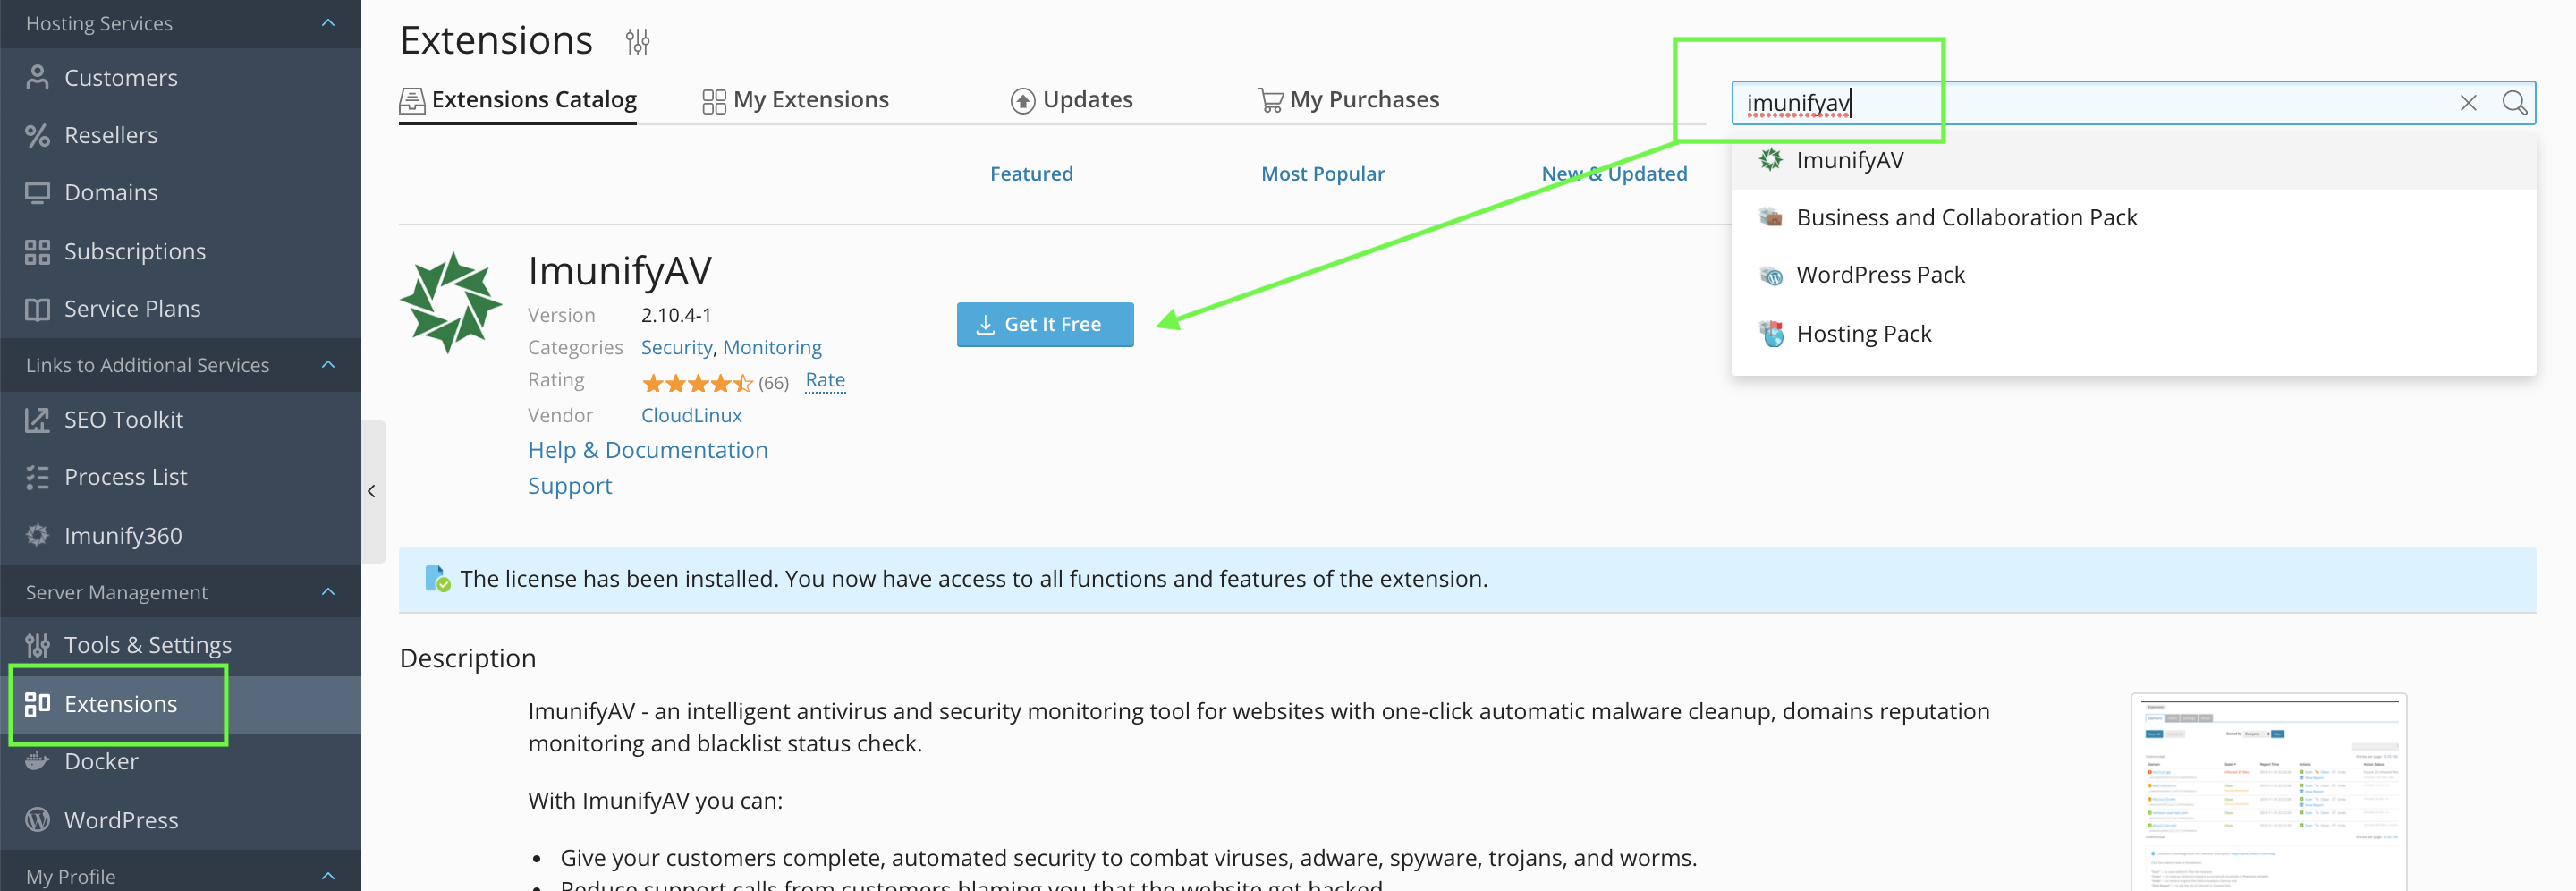Click the star rating for ImunifyAV
This screenshot has width=2576, height=891.
pos(696,382)
